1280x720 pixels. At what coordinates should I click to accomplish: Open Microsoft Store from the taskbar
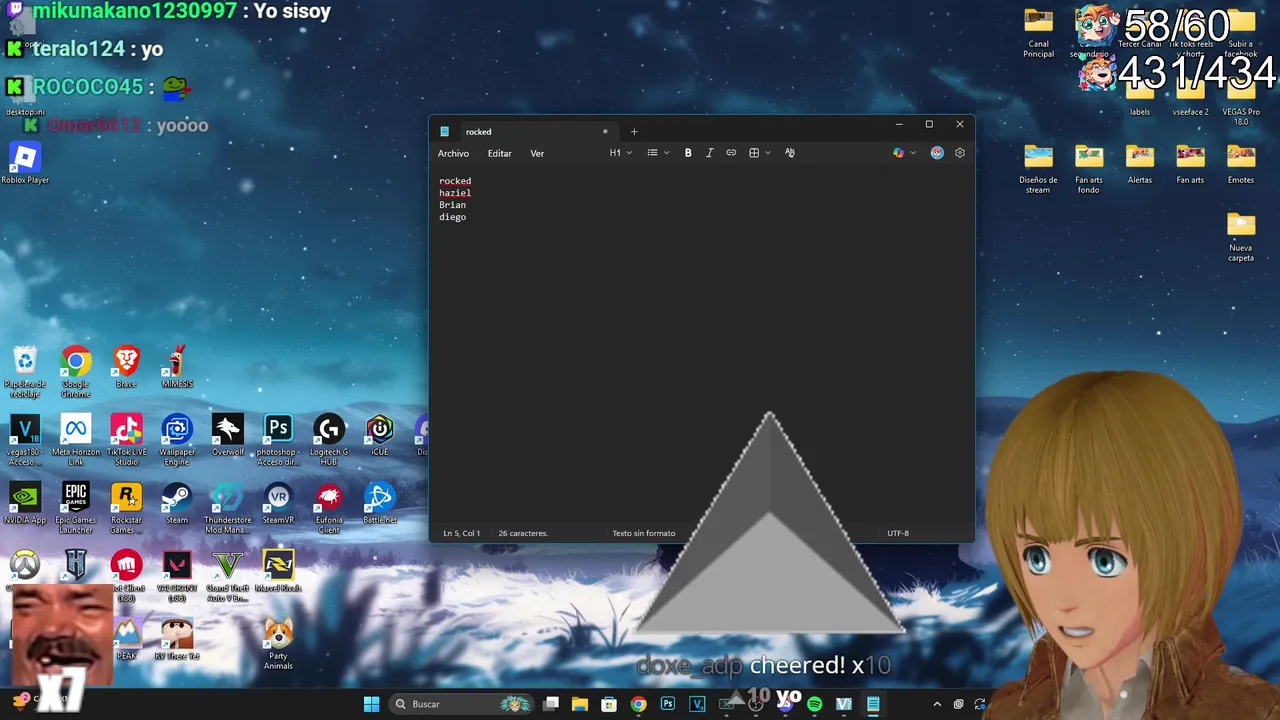point(609,704)
